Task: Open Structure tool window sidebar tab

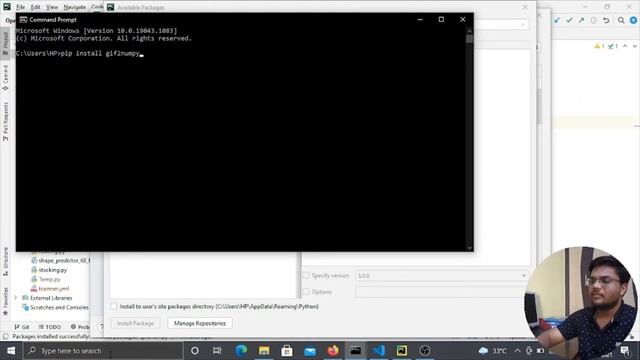Action: tap(5, 261)
